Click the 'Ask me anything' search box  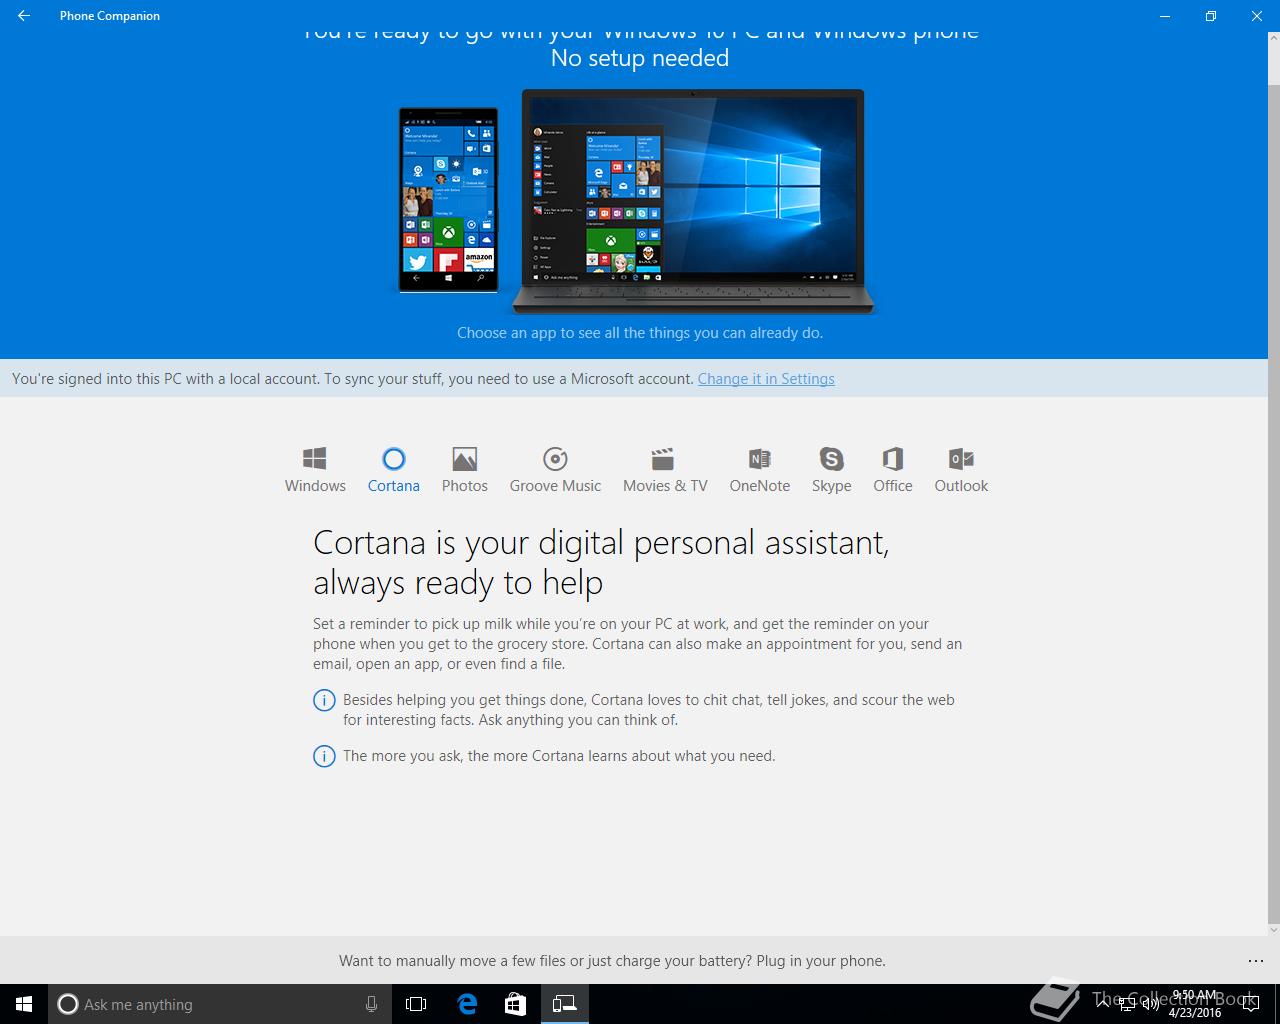pos(220,1004)
